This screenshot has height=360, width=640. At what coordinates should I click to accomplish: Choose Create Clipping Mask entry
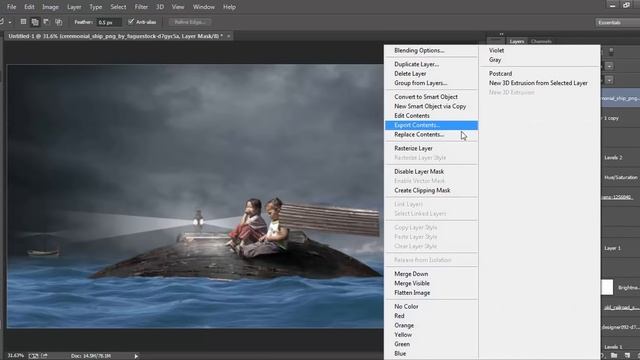tap(431, 191)
